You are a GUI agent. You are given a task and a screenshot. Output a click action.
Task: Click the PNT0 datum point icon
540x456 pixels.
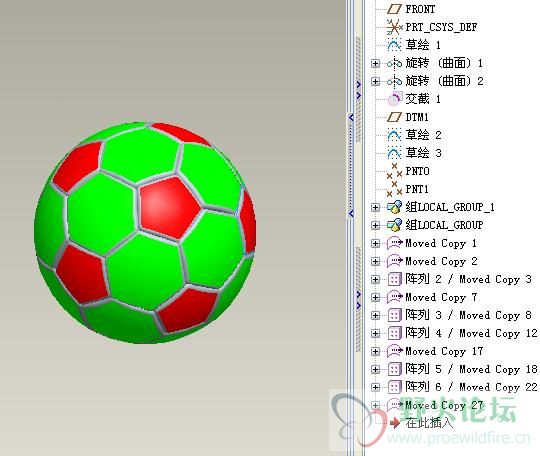tap(394, 171)
